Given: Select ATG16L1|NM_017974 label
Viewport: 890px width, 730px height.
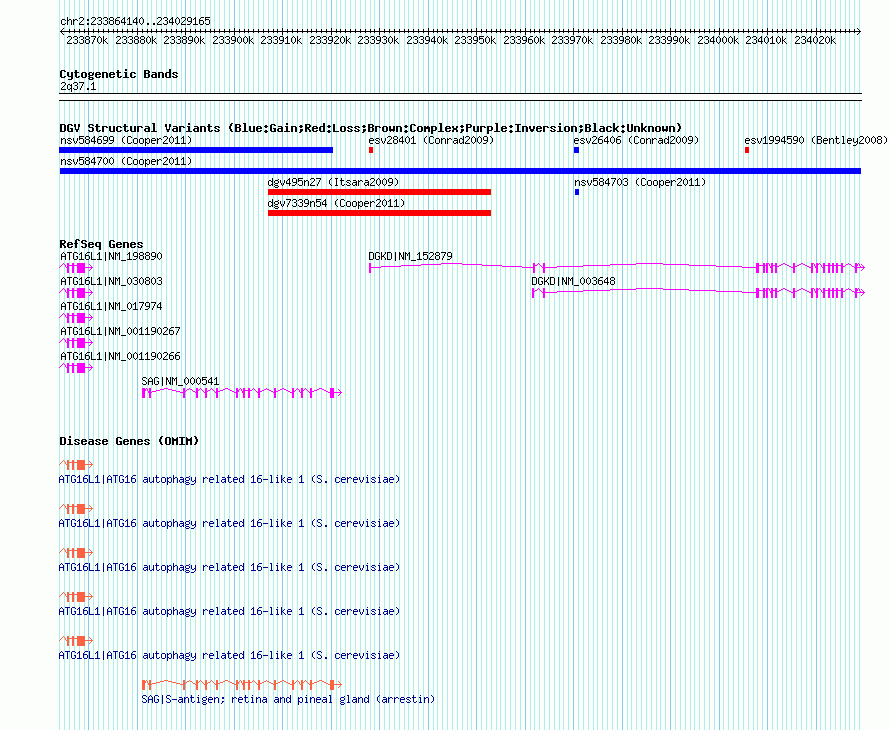Looking at the screenshot, I should point(111,307).
